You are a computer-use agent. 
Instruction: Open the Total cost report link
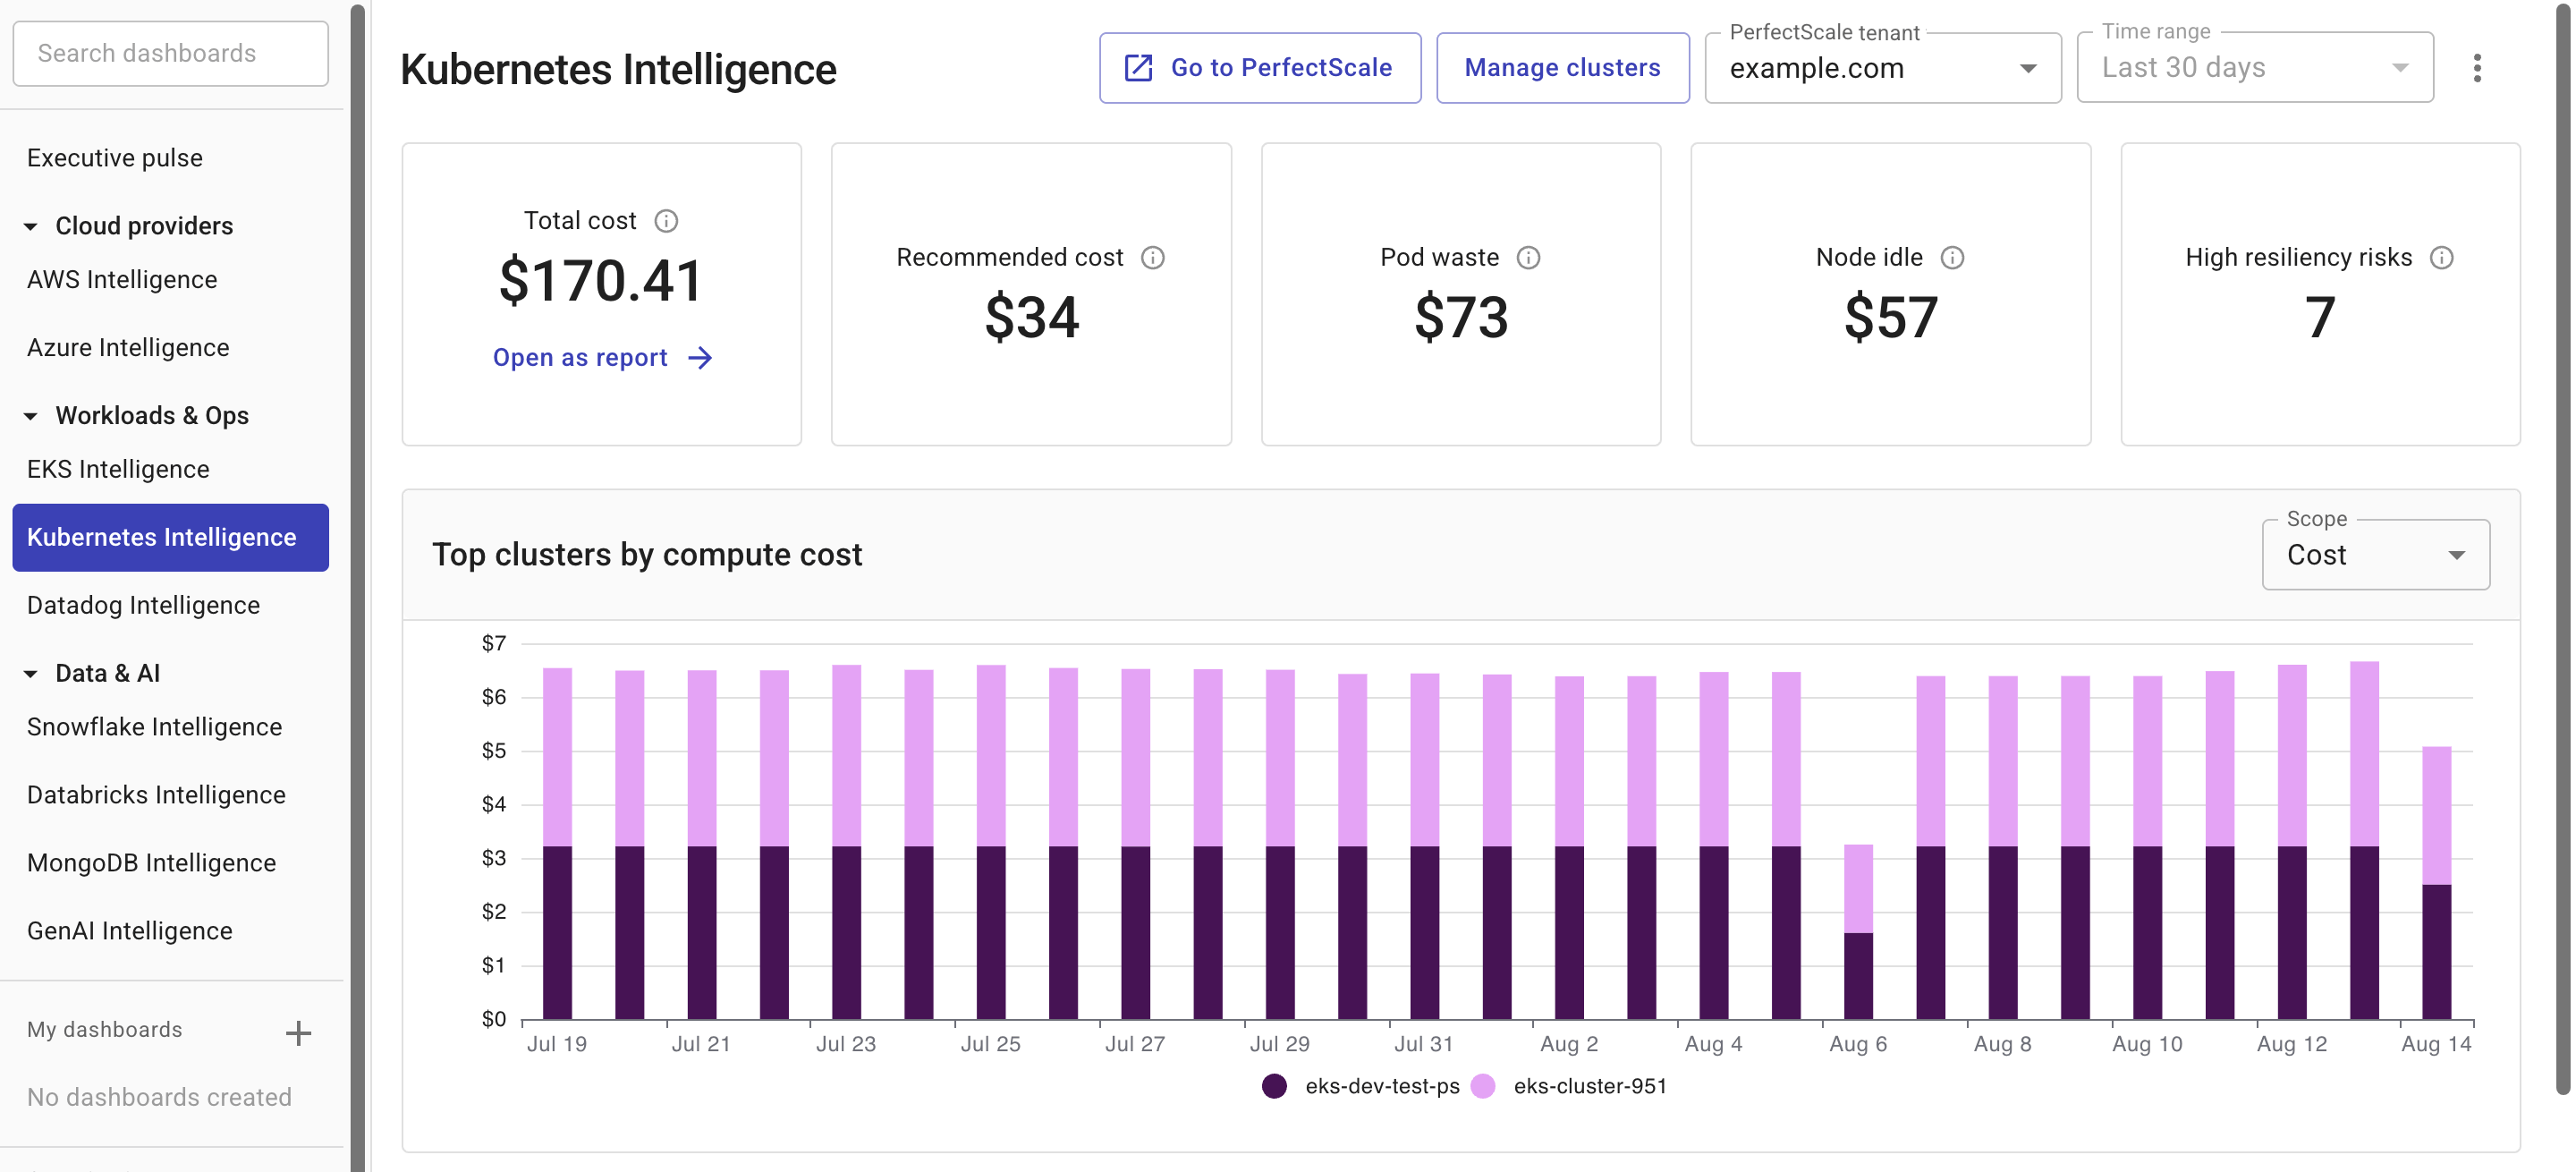tap(580, 357)
